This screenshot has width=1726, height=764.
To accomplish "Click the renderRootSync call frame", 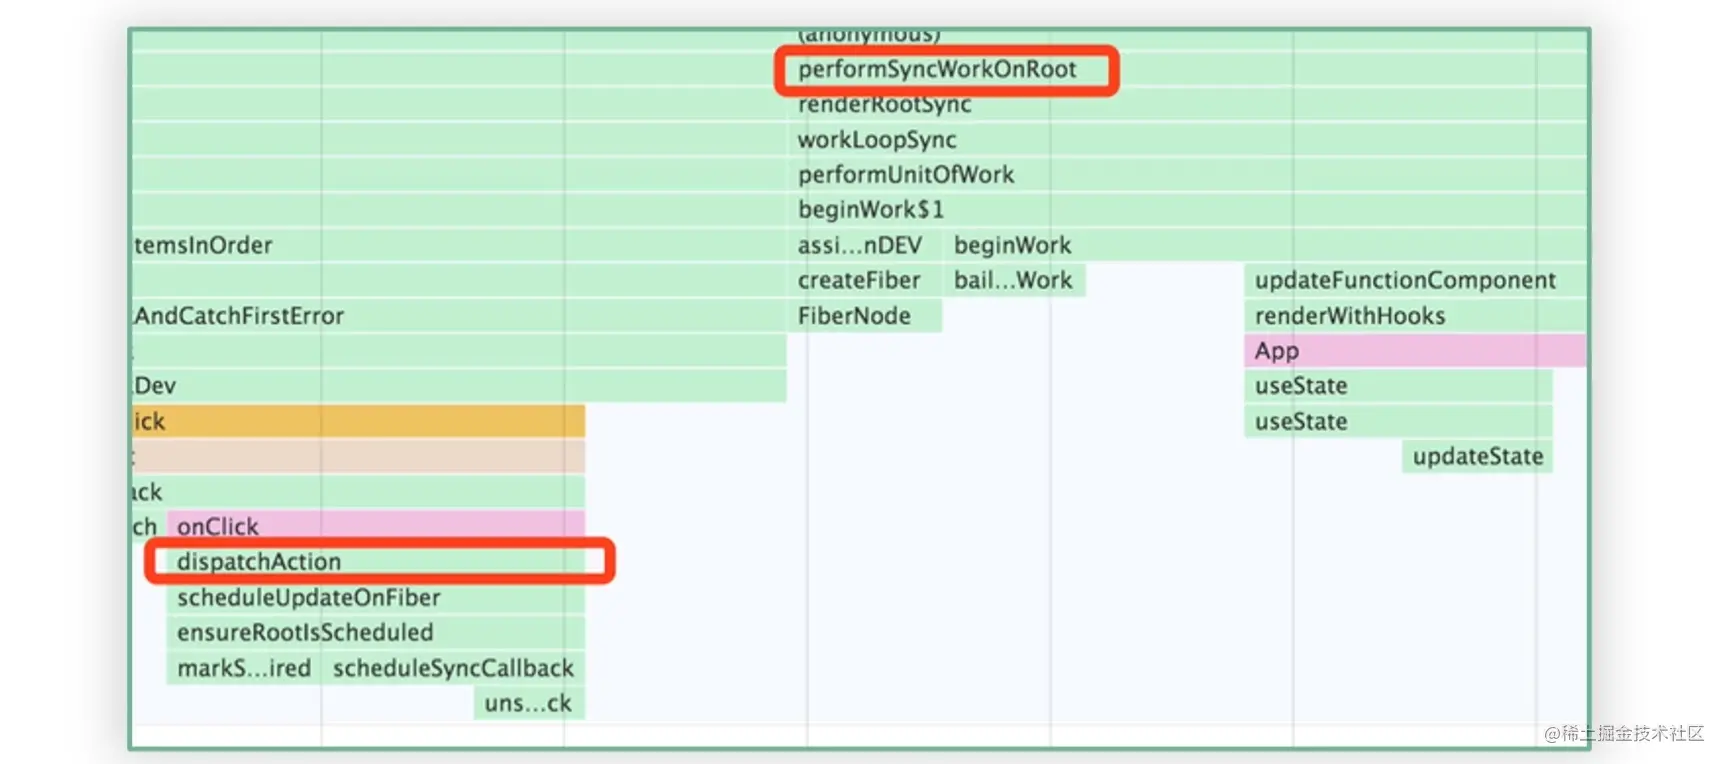I will tap(1186, 104).
